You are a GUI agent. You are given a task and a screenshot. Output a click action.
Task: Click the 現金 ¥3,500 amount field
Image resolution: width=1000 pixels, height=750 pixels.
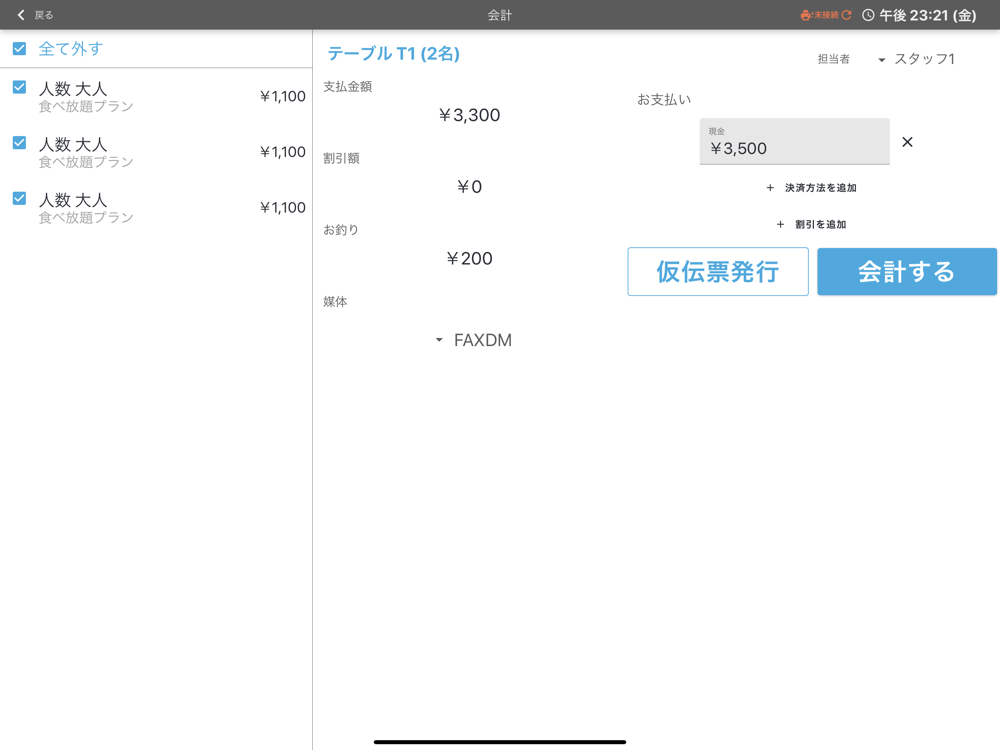pyautogui.click(x=794, y=143)
